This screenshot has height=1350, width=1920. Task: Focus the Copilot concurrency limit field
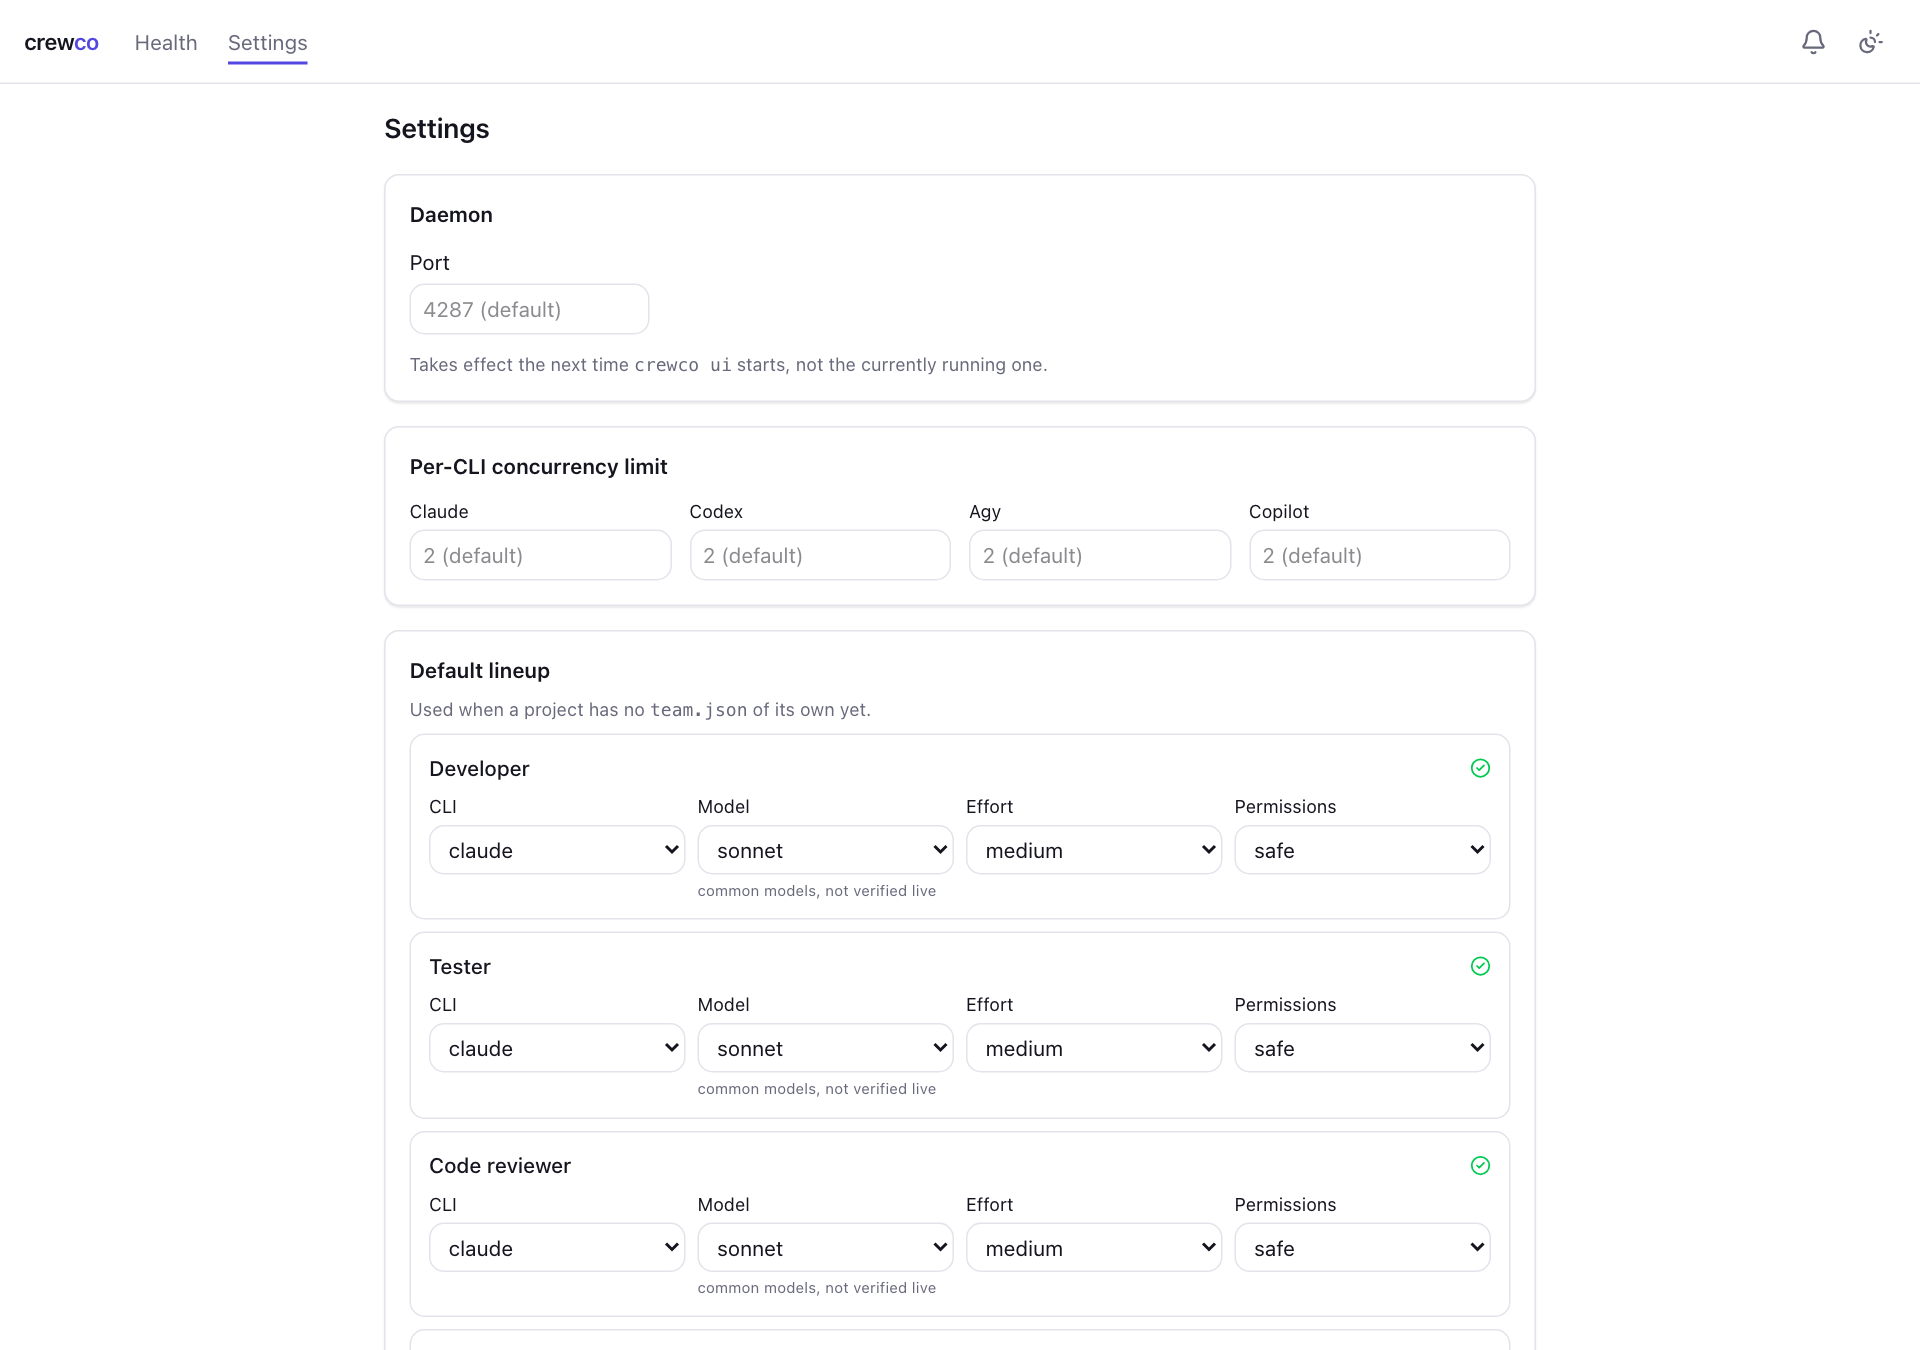pyautogui.click(x=1379, y=555)
